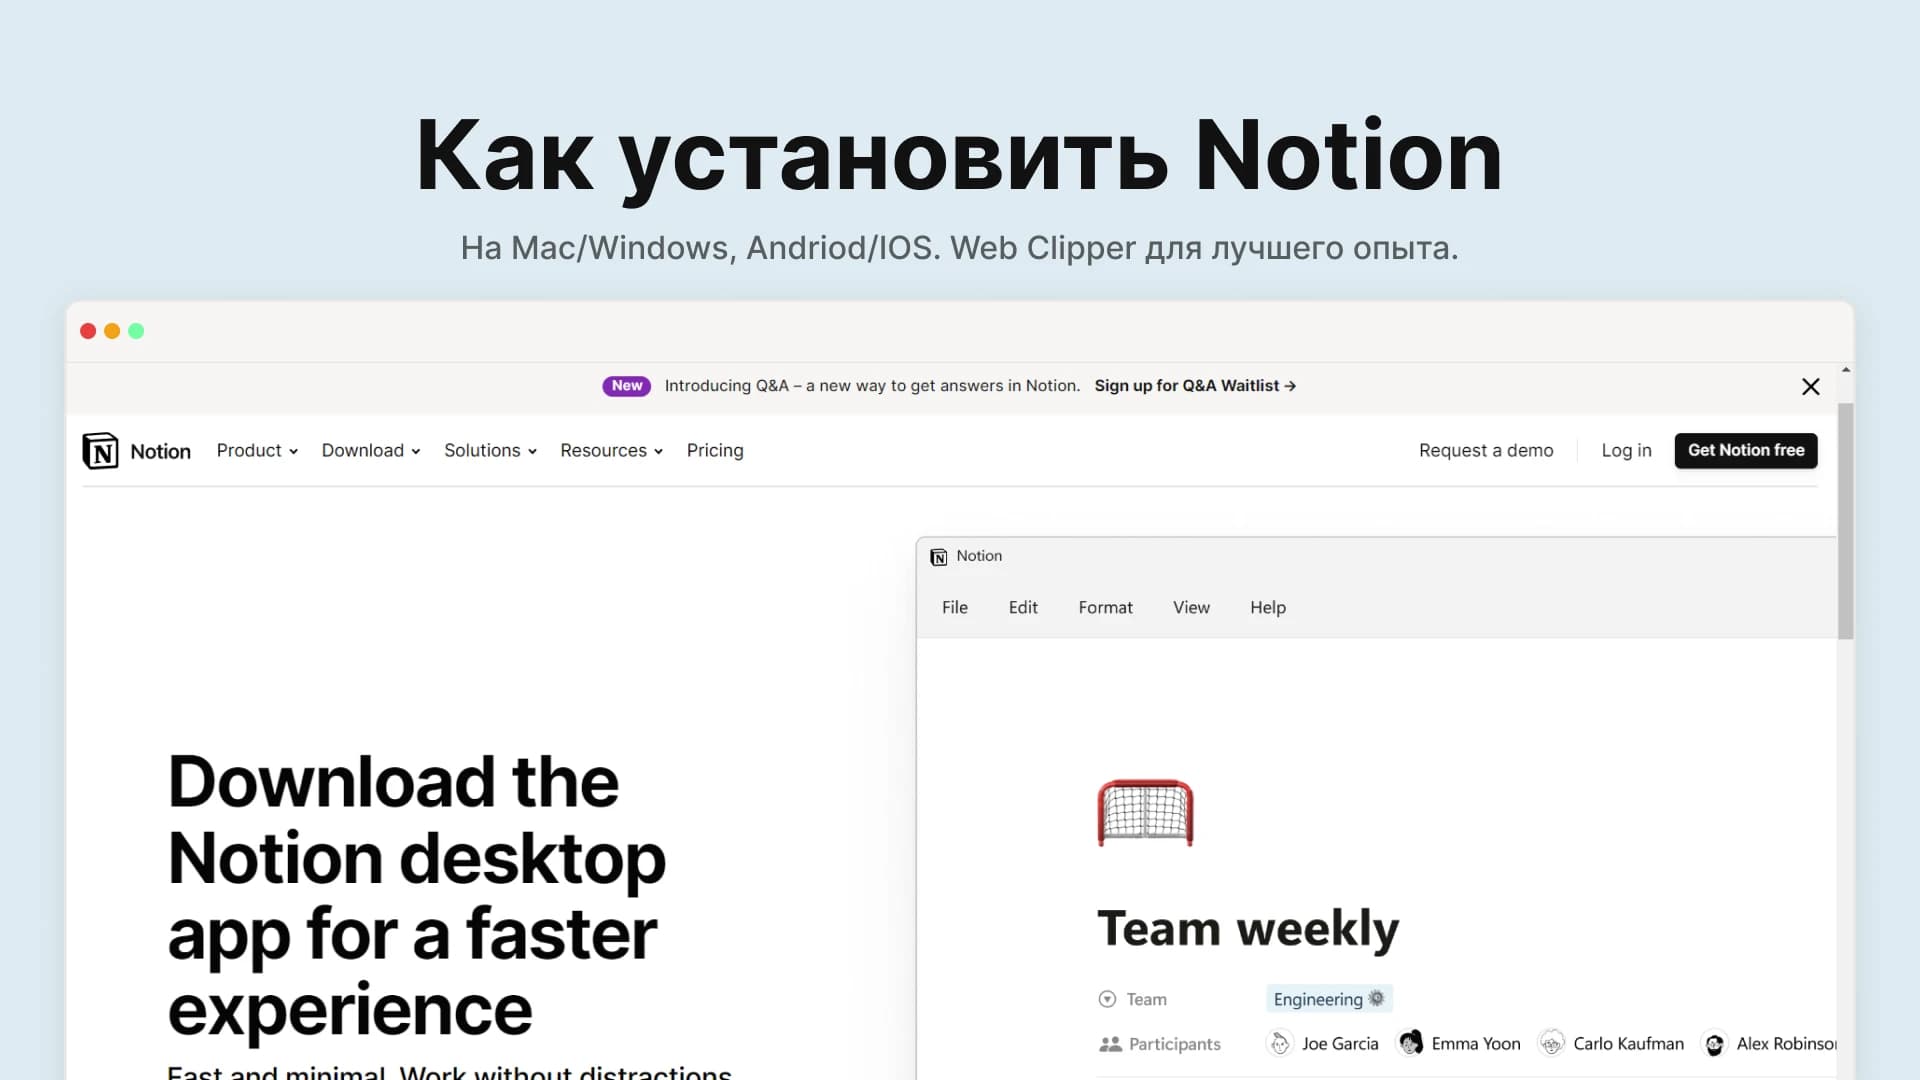Screen dimensions: 1920x1080
Task: Click the Notion logo in navbar
Action: [100, 451]
